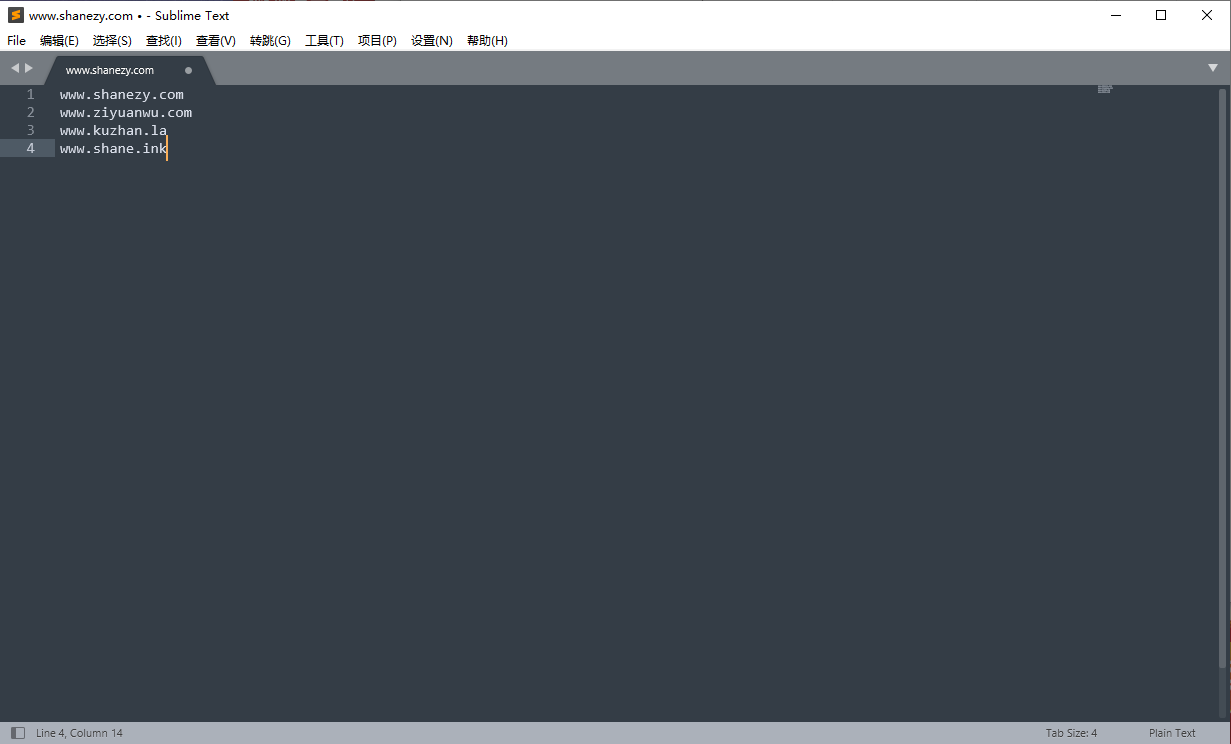Click the panel toggle icon in the status bar
This screenshot has width=1231, height=744.
click(17, 732)
